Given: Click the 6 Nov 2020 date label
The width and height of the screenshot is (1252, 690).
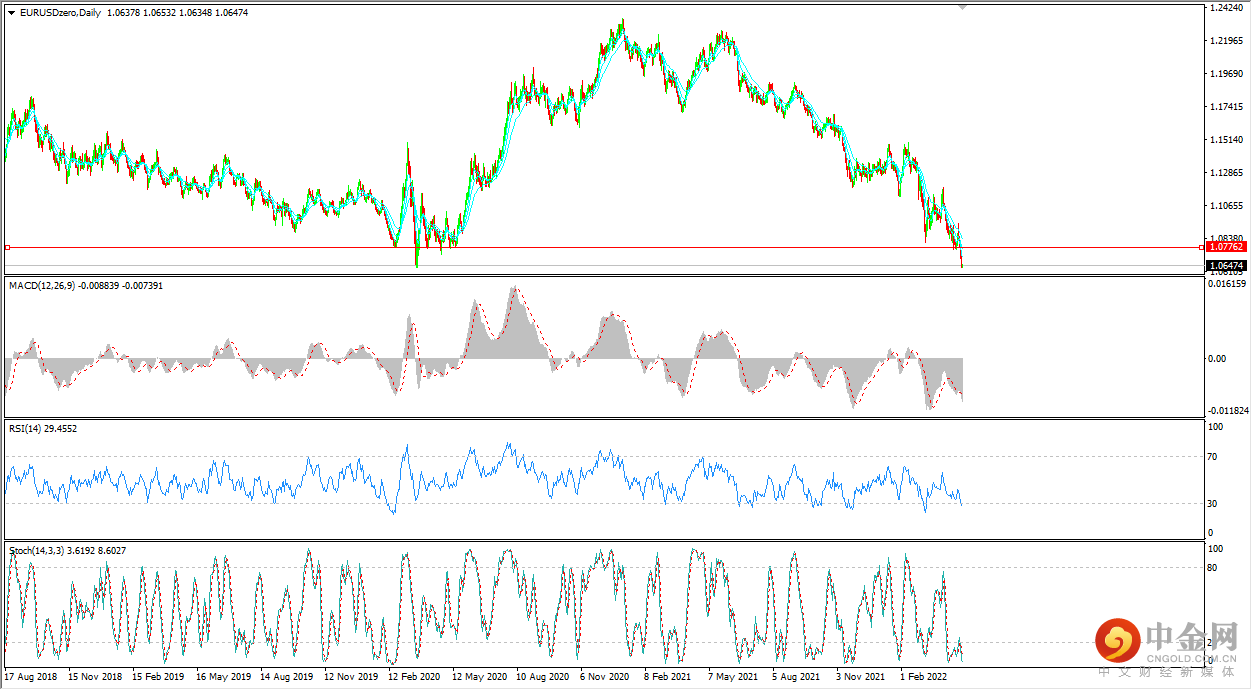Looking at the screenshot, I should 604,676.
